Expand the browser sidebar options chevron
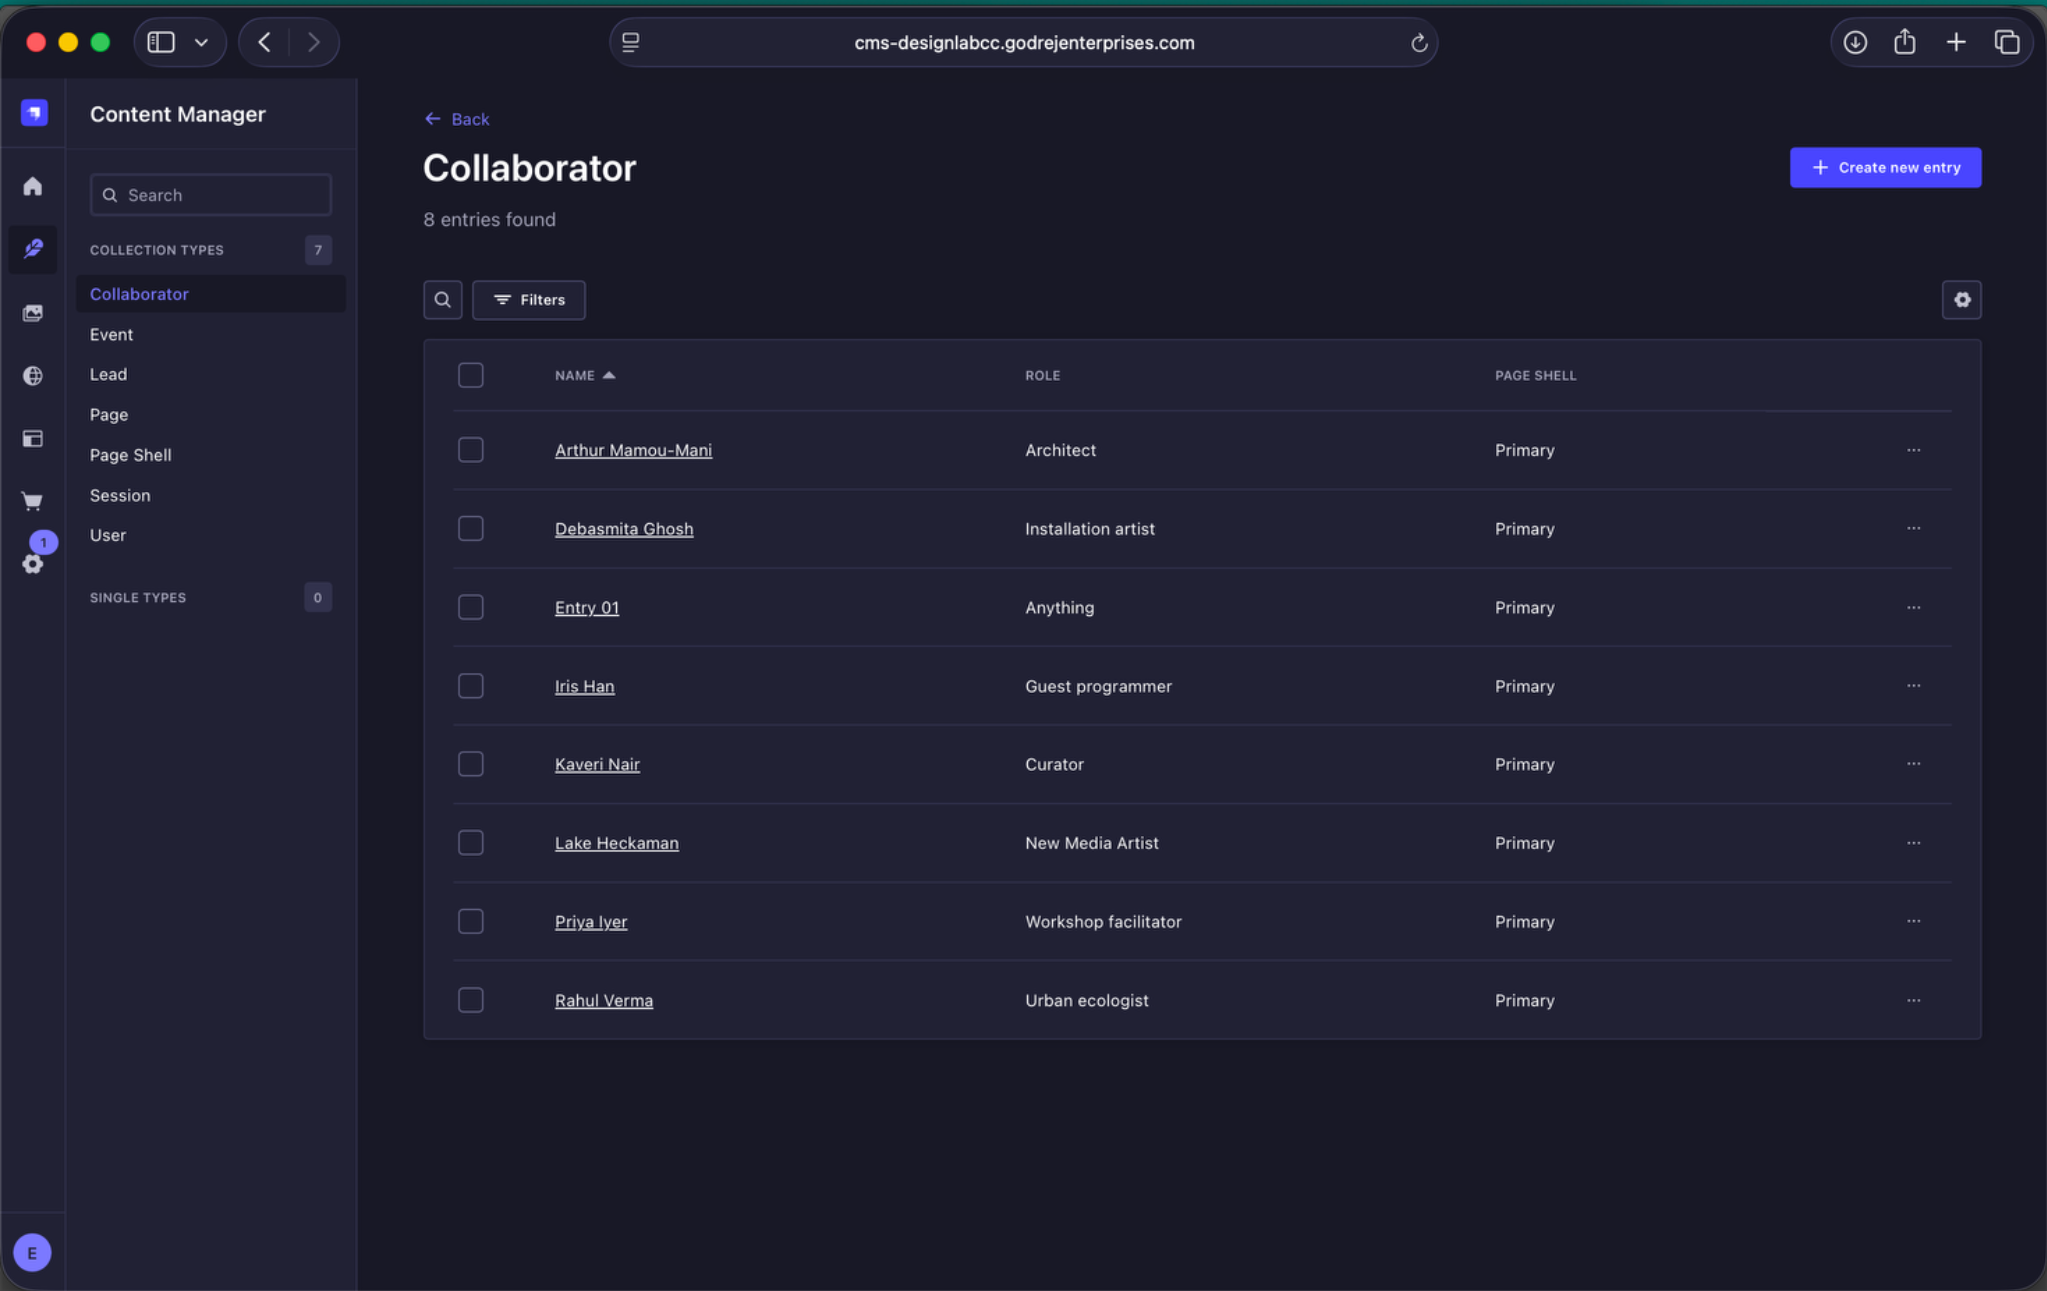This screenshot has width=2047, height=1291. point(201,42)
